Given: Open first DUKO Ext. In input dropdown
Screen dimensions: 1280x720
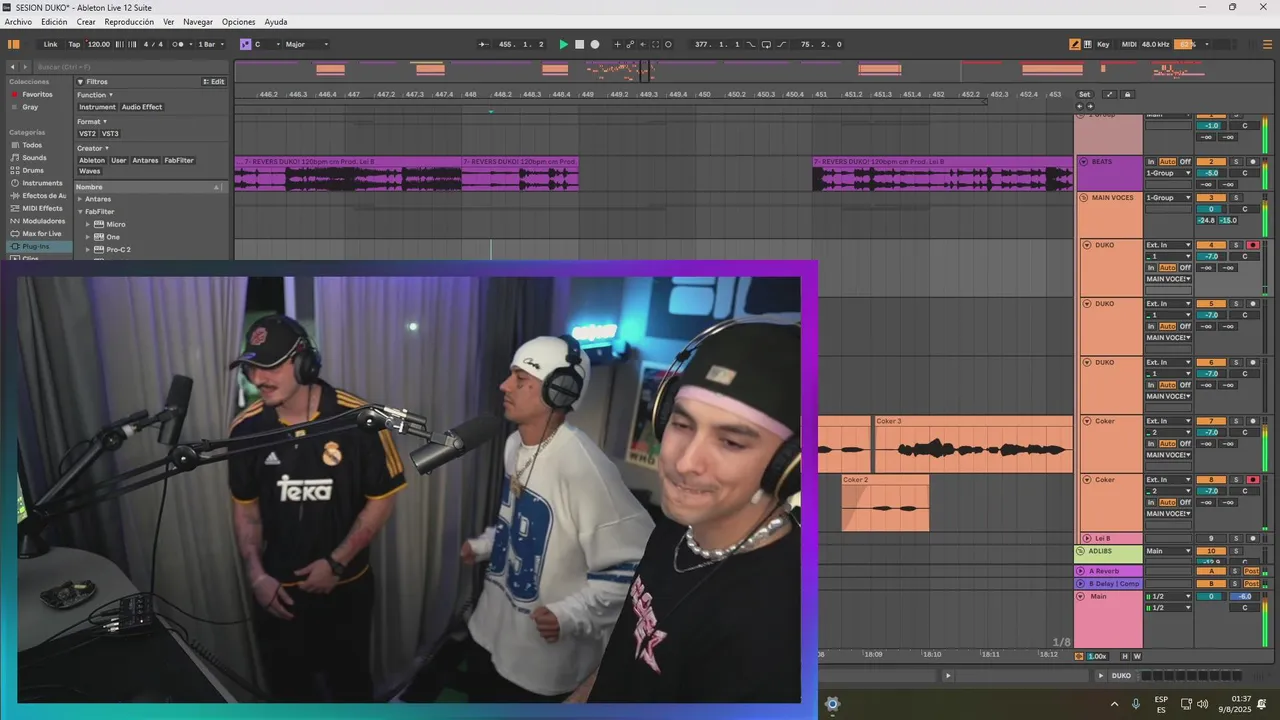Looking at the screenshot, I should [x=1169, y=245].
